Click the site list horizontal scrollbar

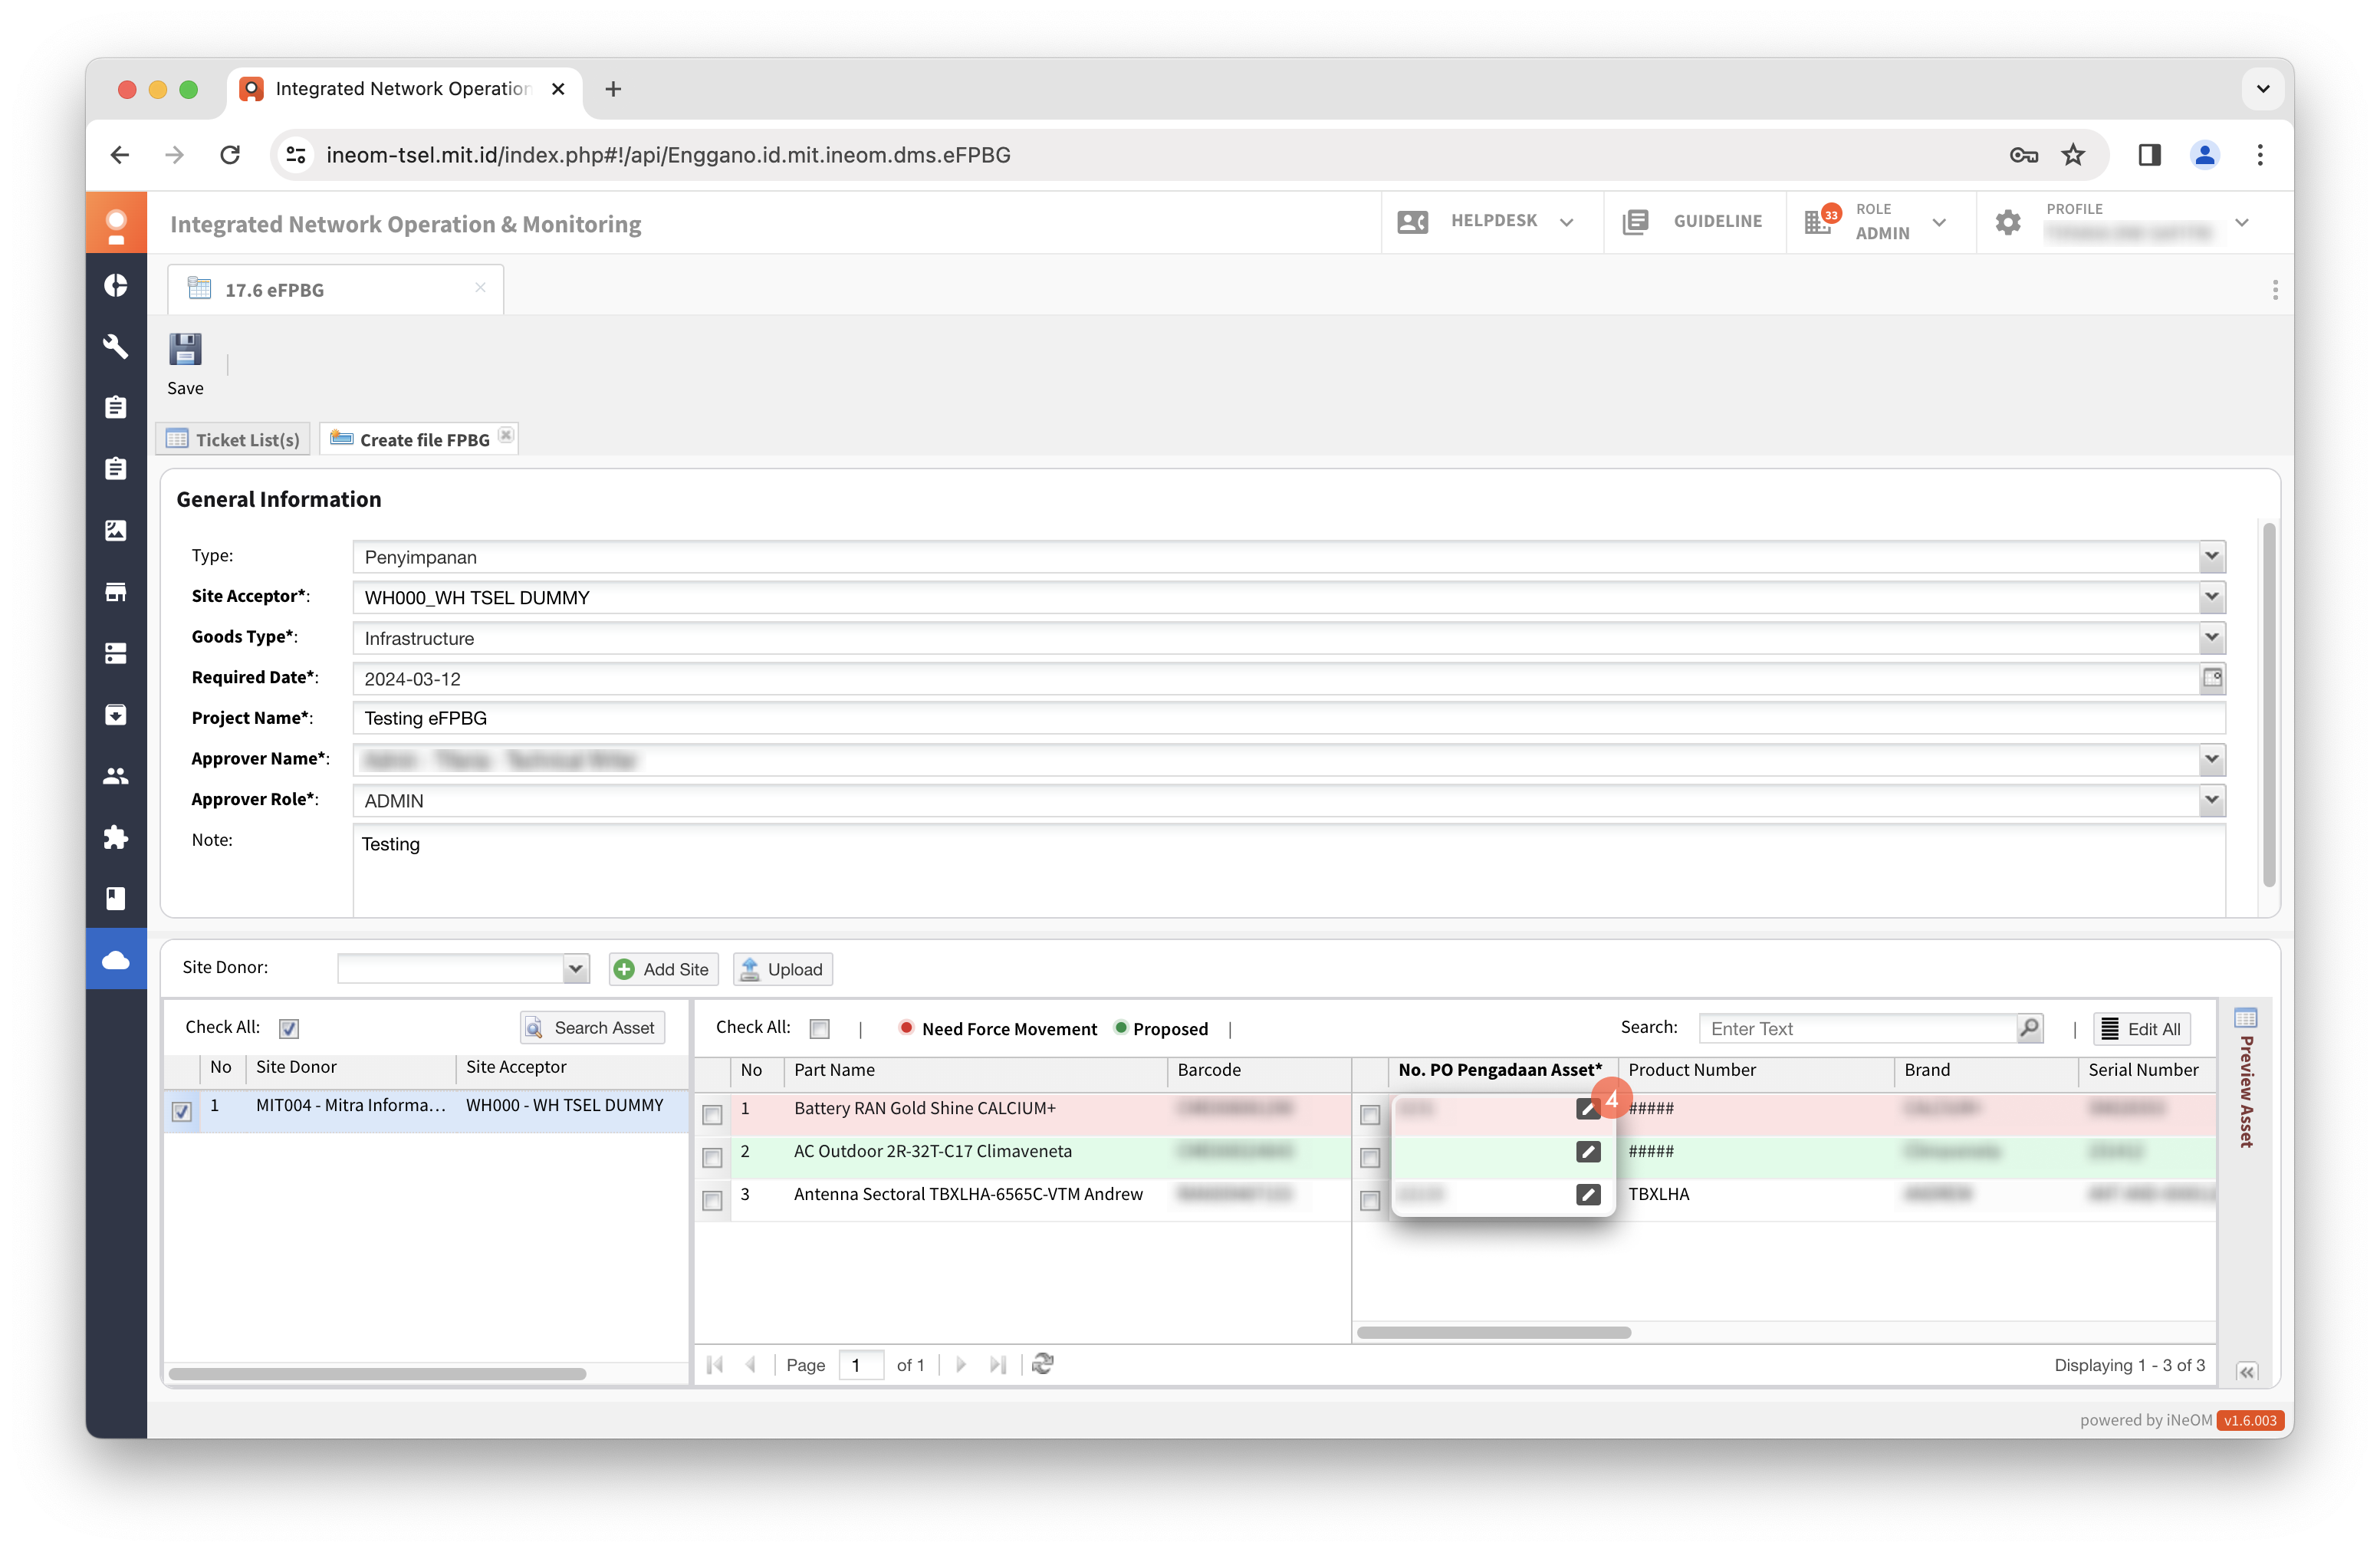tap(378, 1374)
